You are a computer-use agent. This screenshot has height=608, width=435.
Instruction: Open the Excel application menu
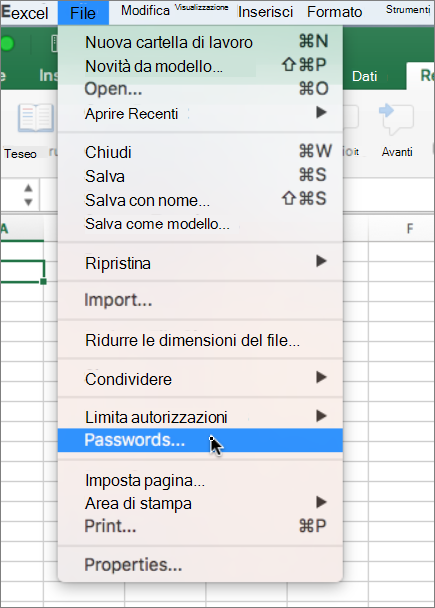point(25,13)
